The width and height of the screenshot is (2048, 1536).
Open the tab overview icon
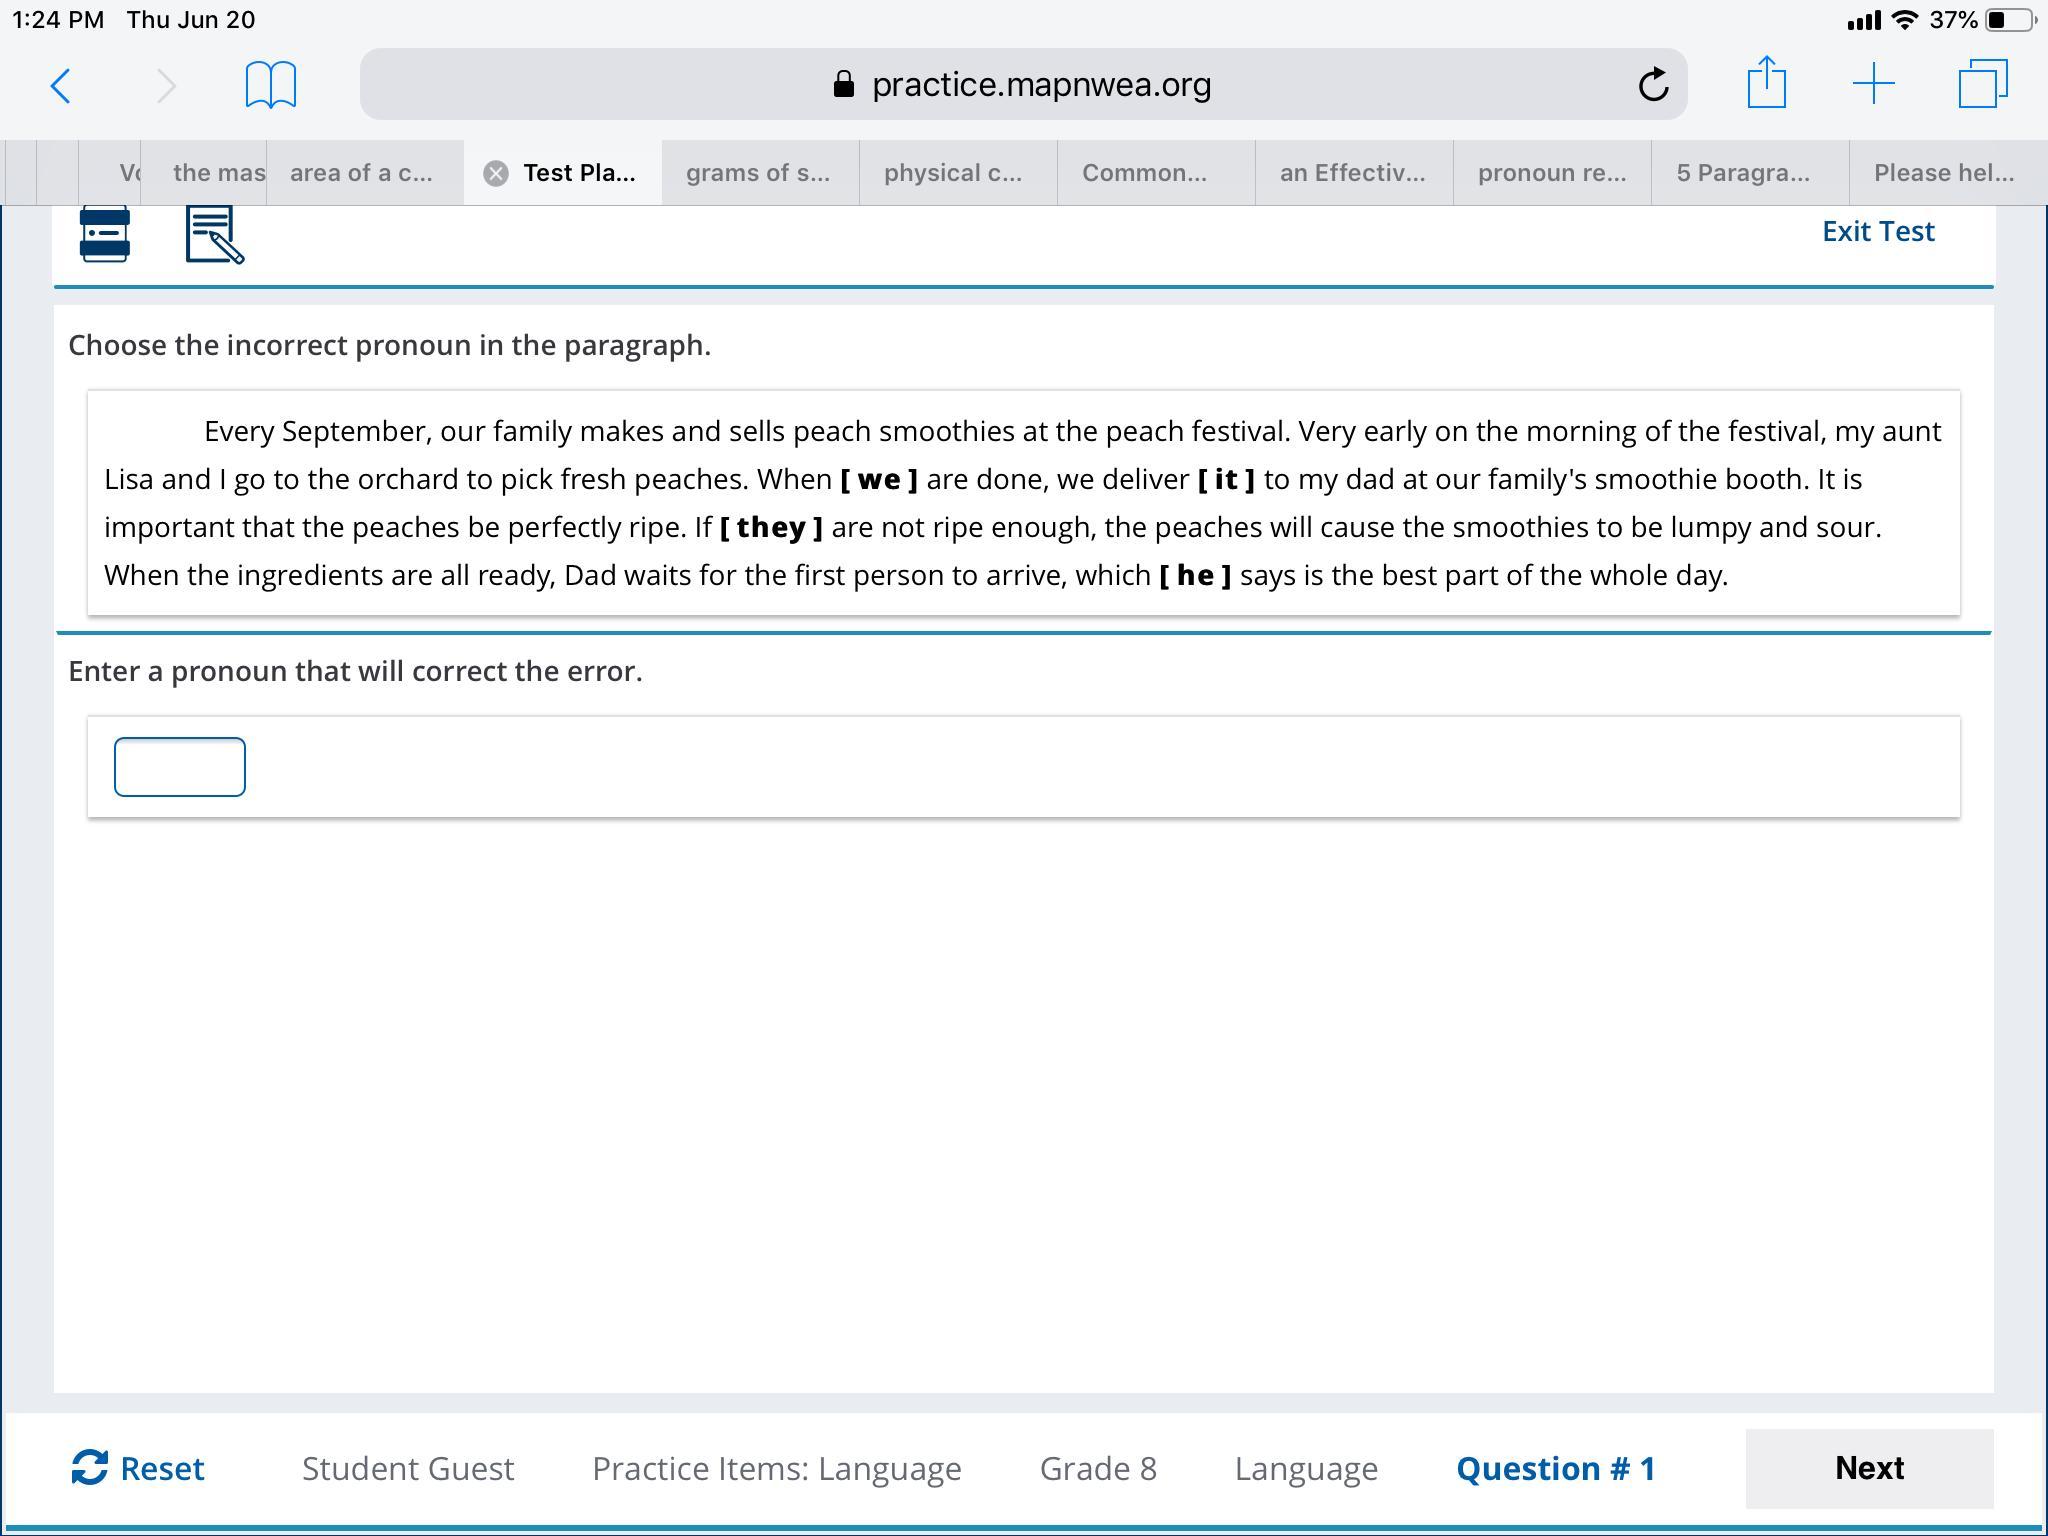tap(1982, 84)
